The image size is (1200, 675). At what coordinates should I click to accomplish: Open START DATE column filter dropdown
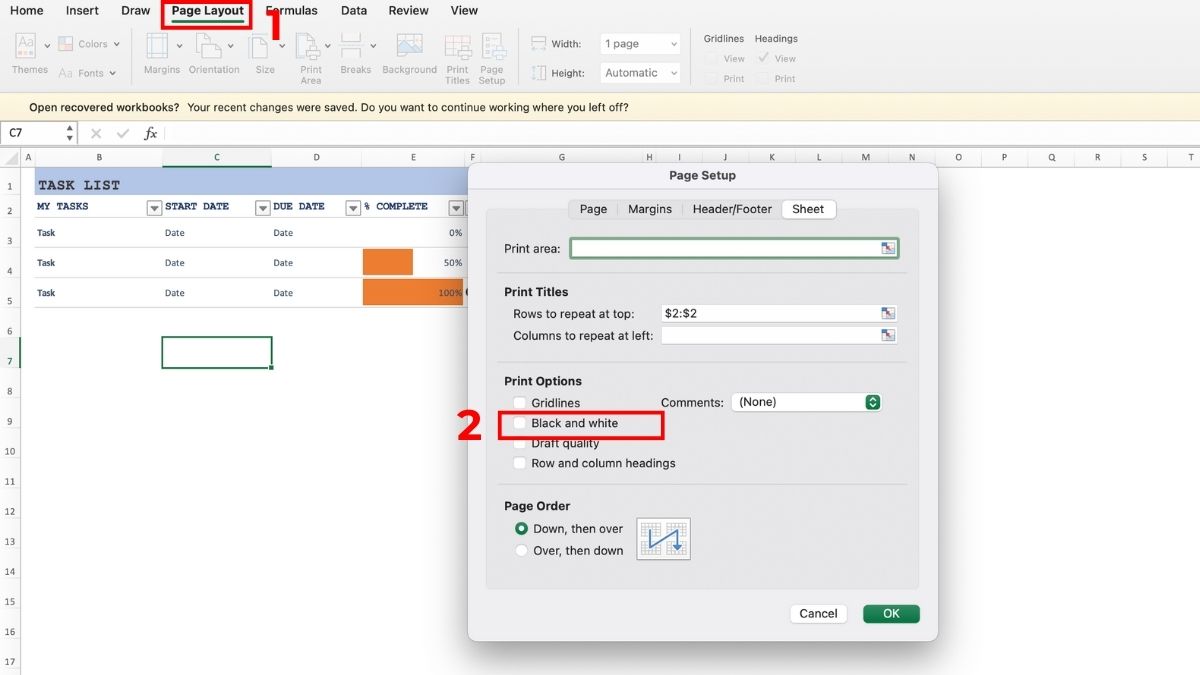(263, 208)
